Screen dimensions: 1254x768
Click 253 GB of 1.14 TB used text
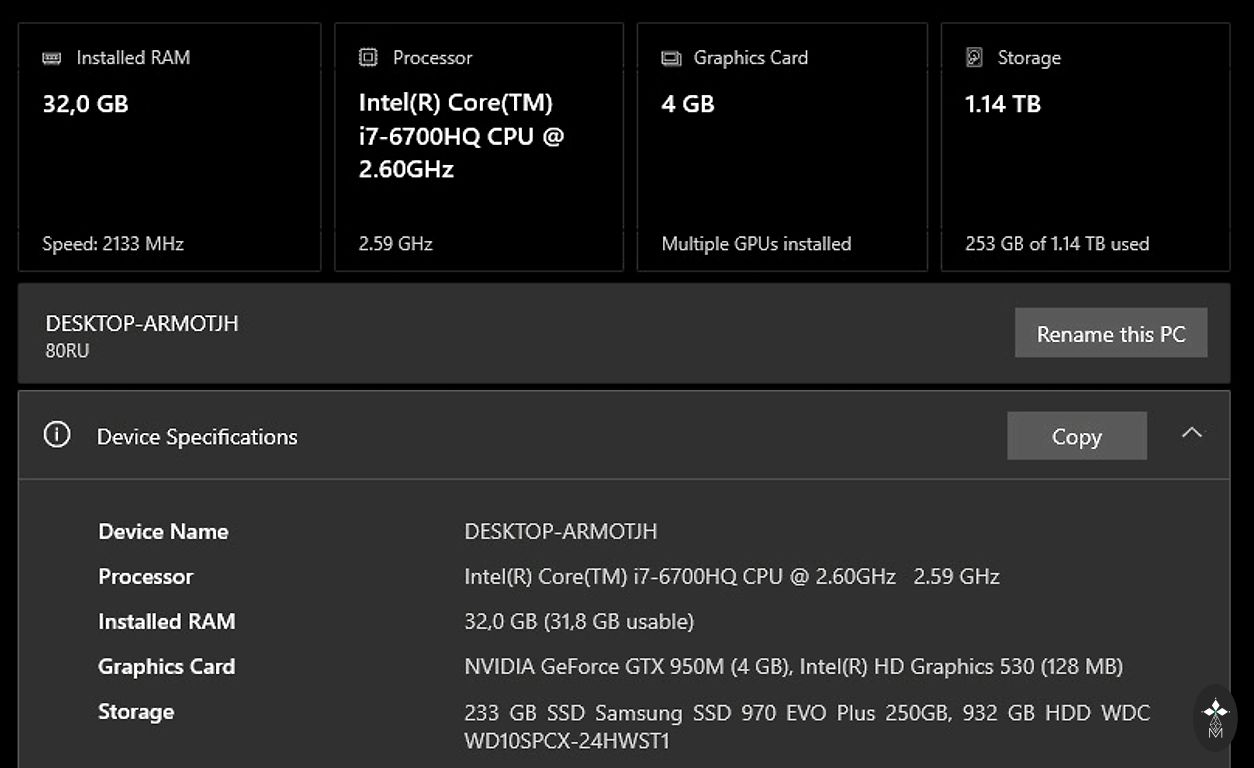tap(1057, 244)
